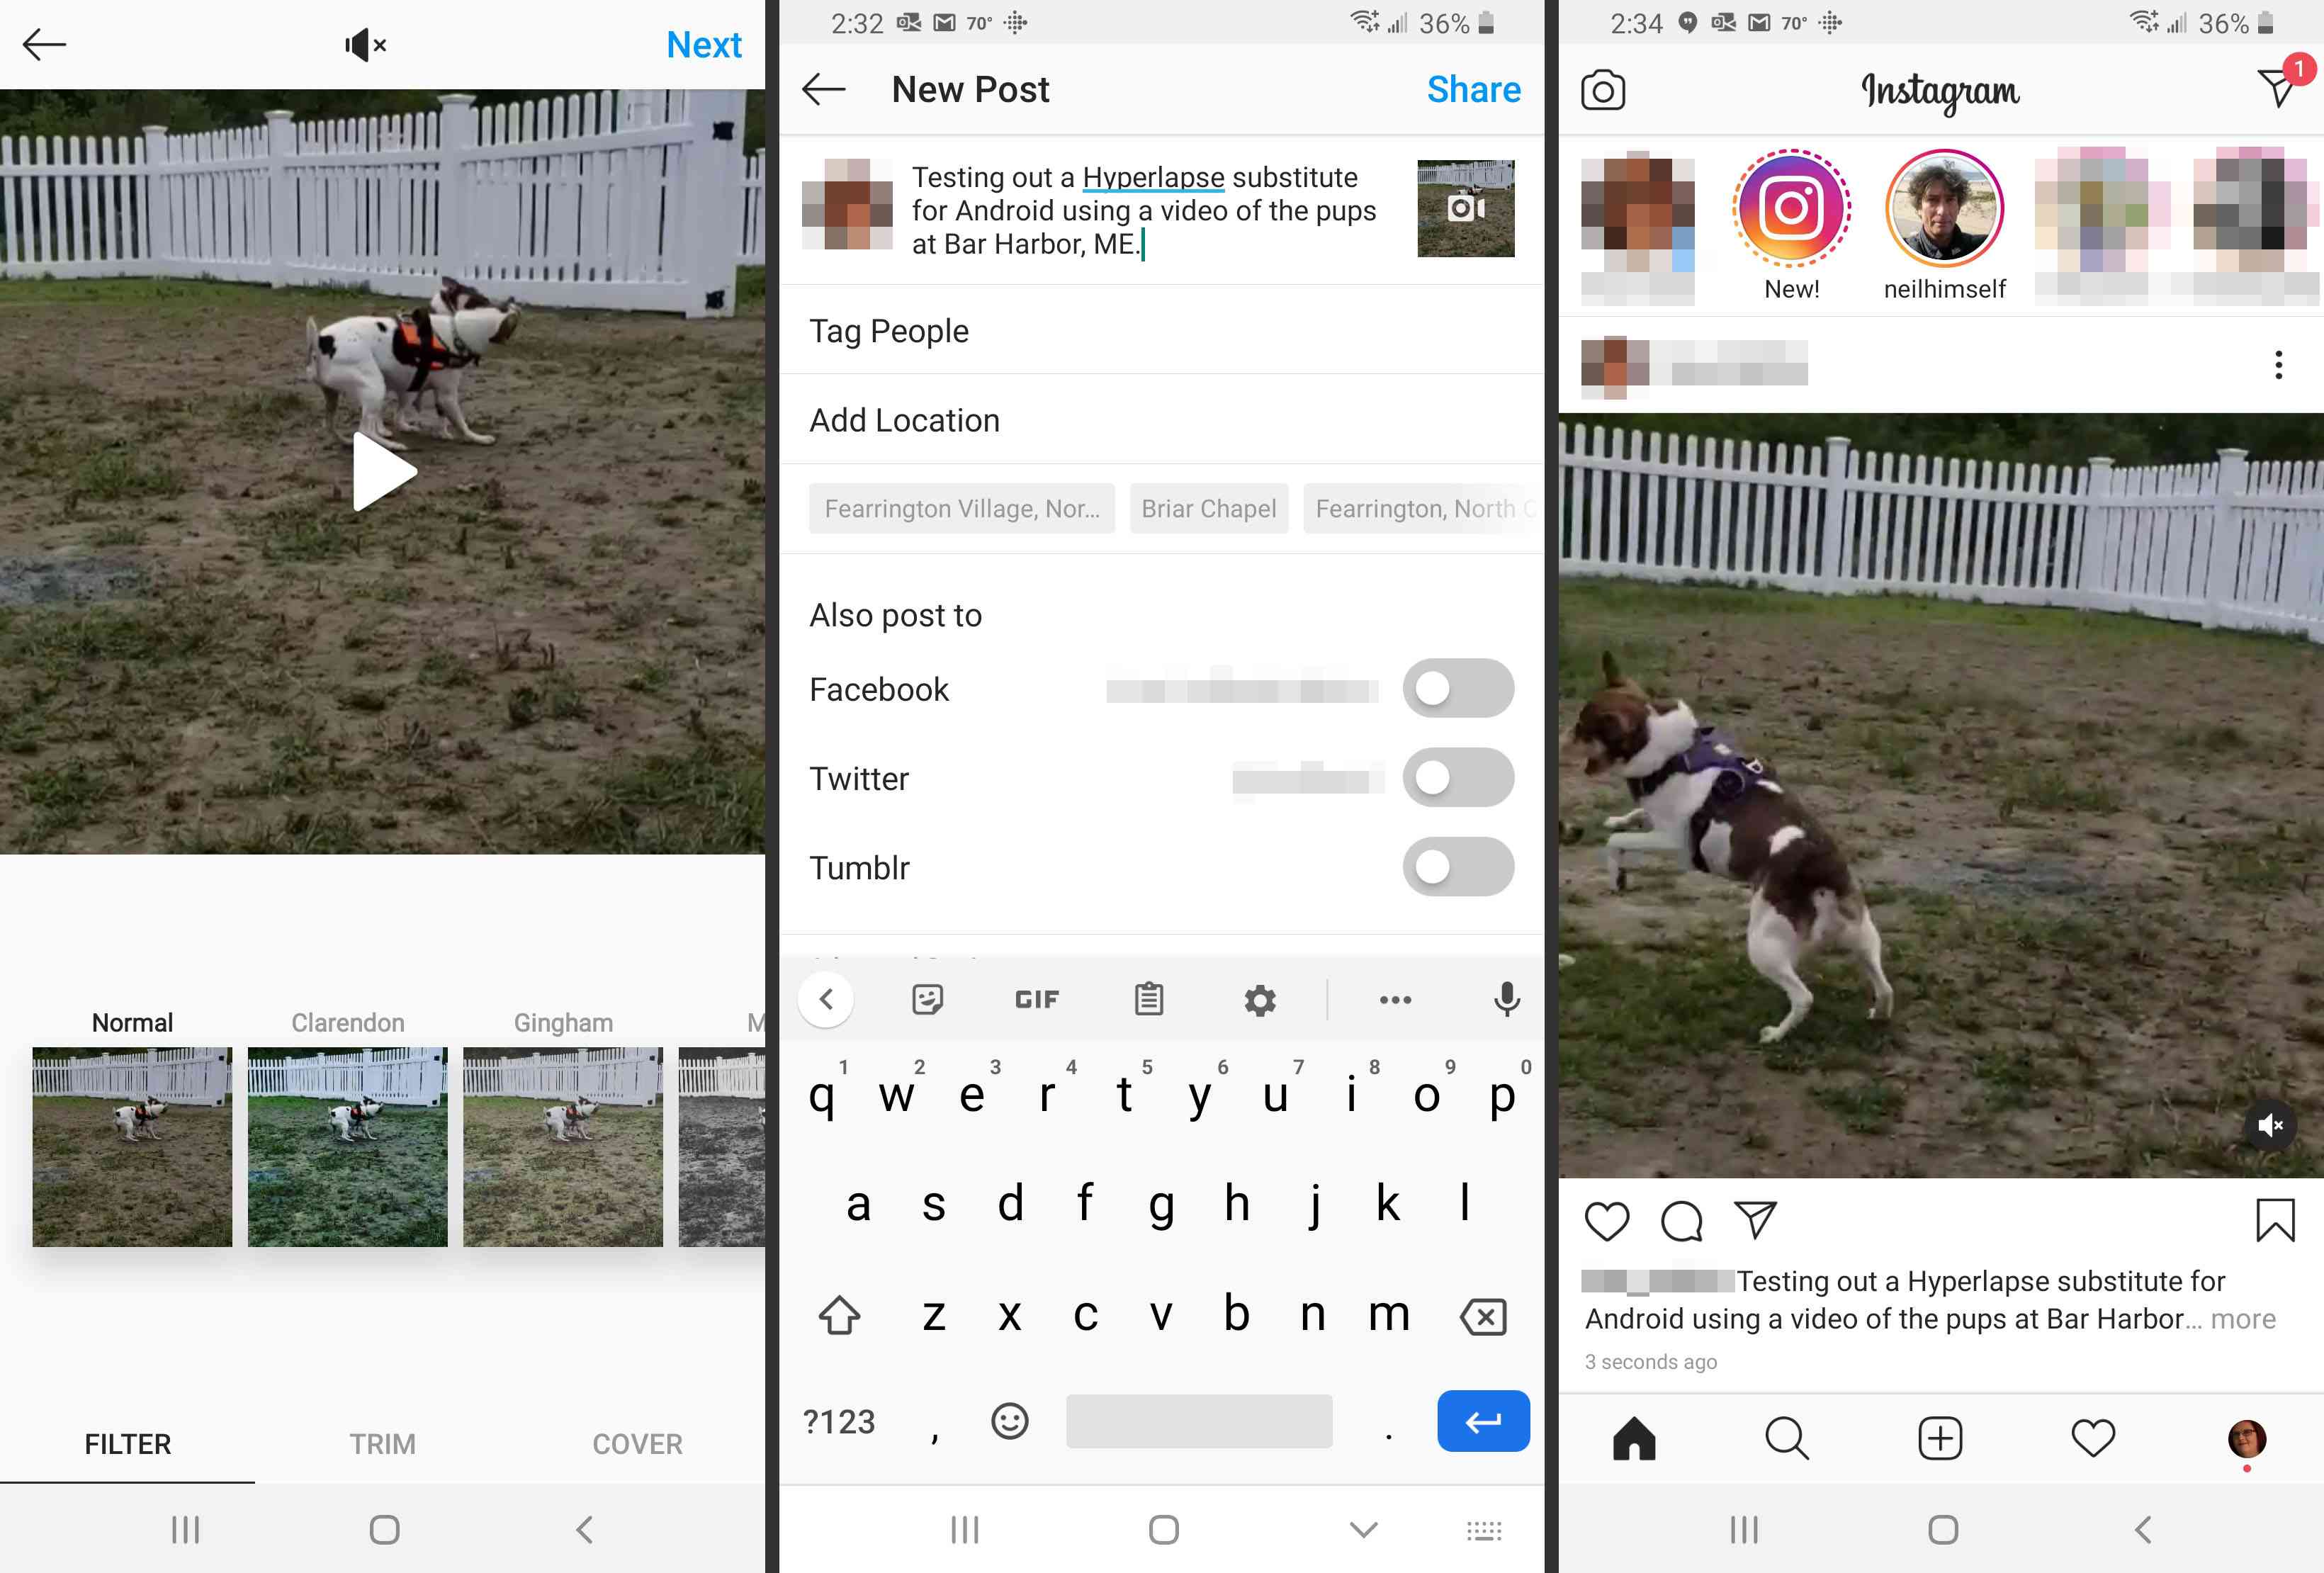Tap the comment bubble icon

click(1680, 1220)
